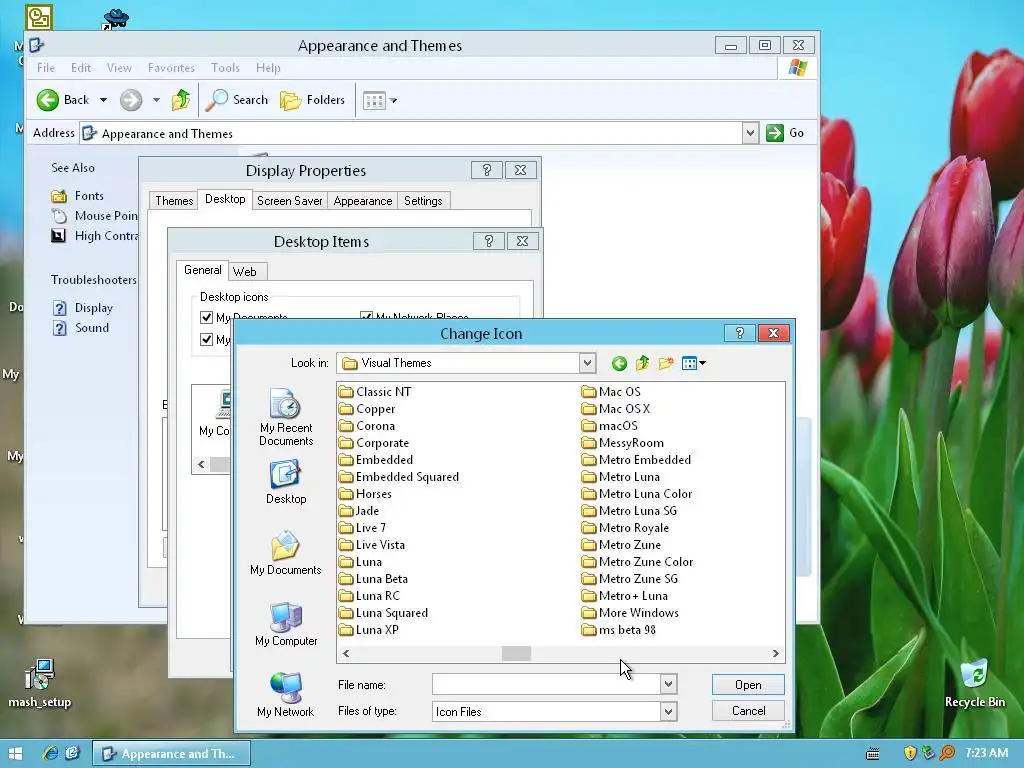Click the clock showing 7:23 AM
The height and width of the screenshot is (768, 1024).
coord(986,753)
